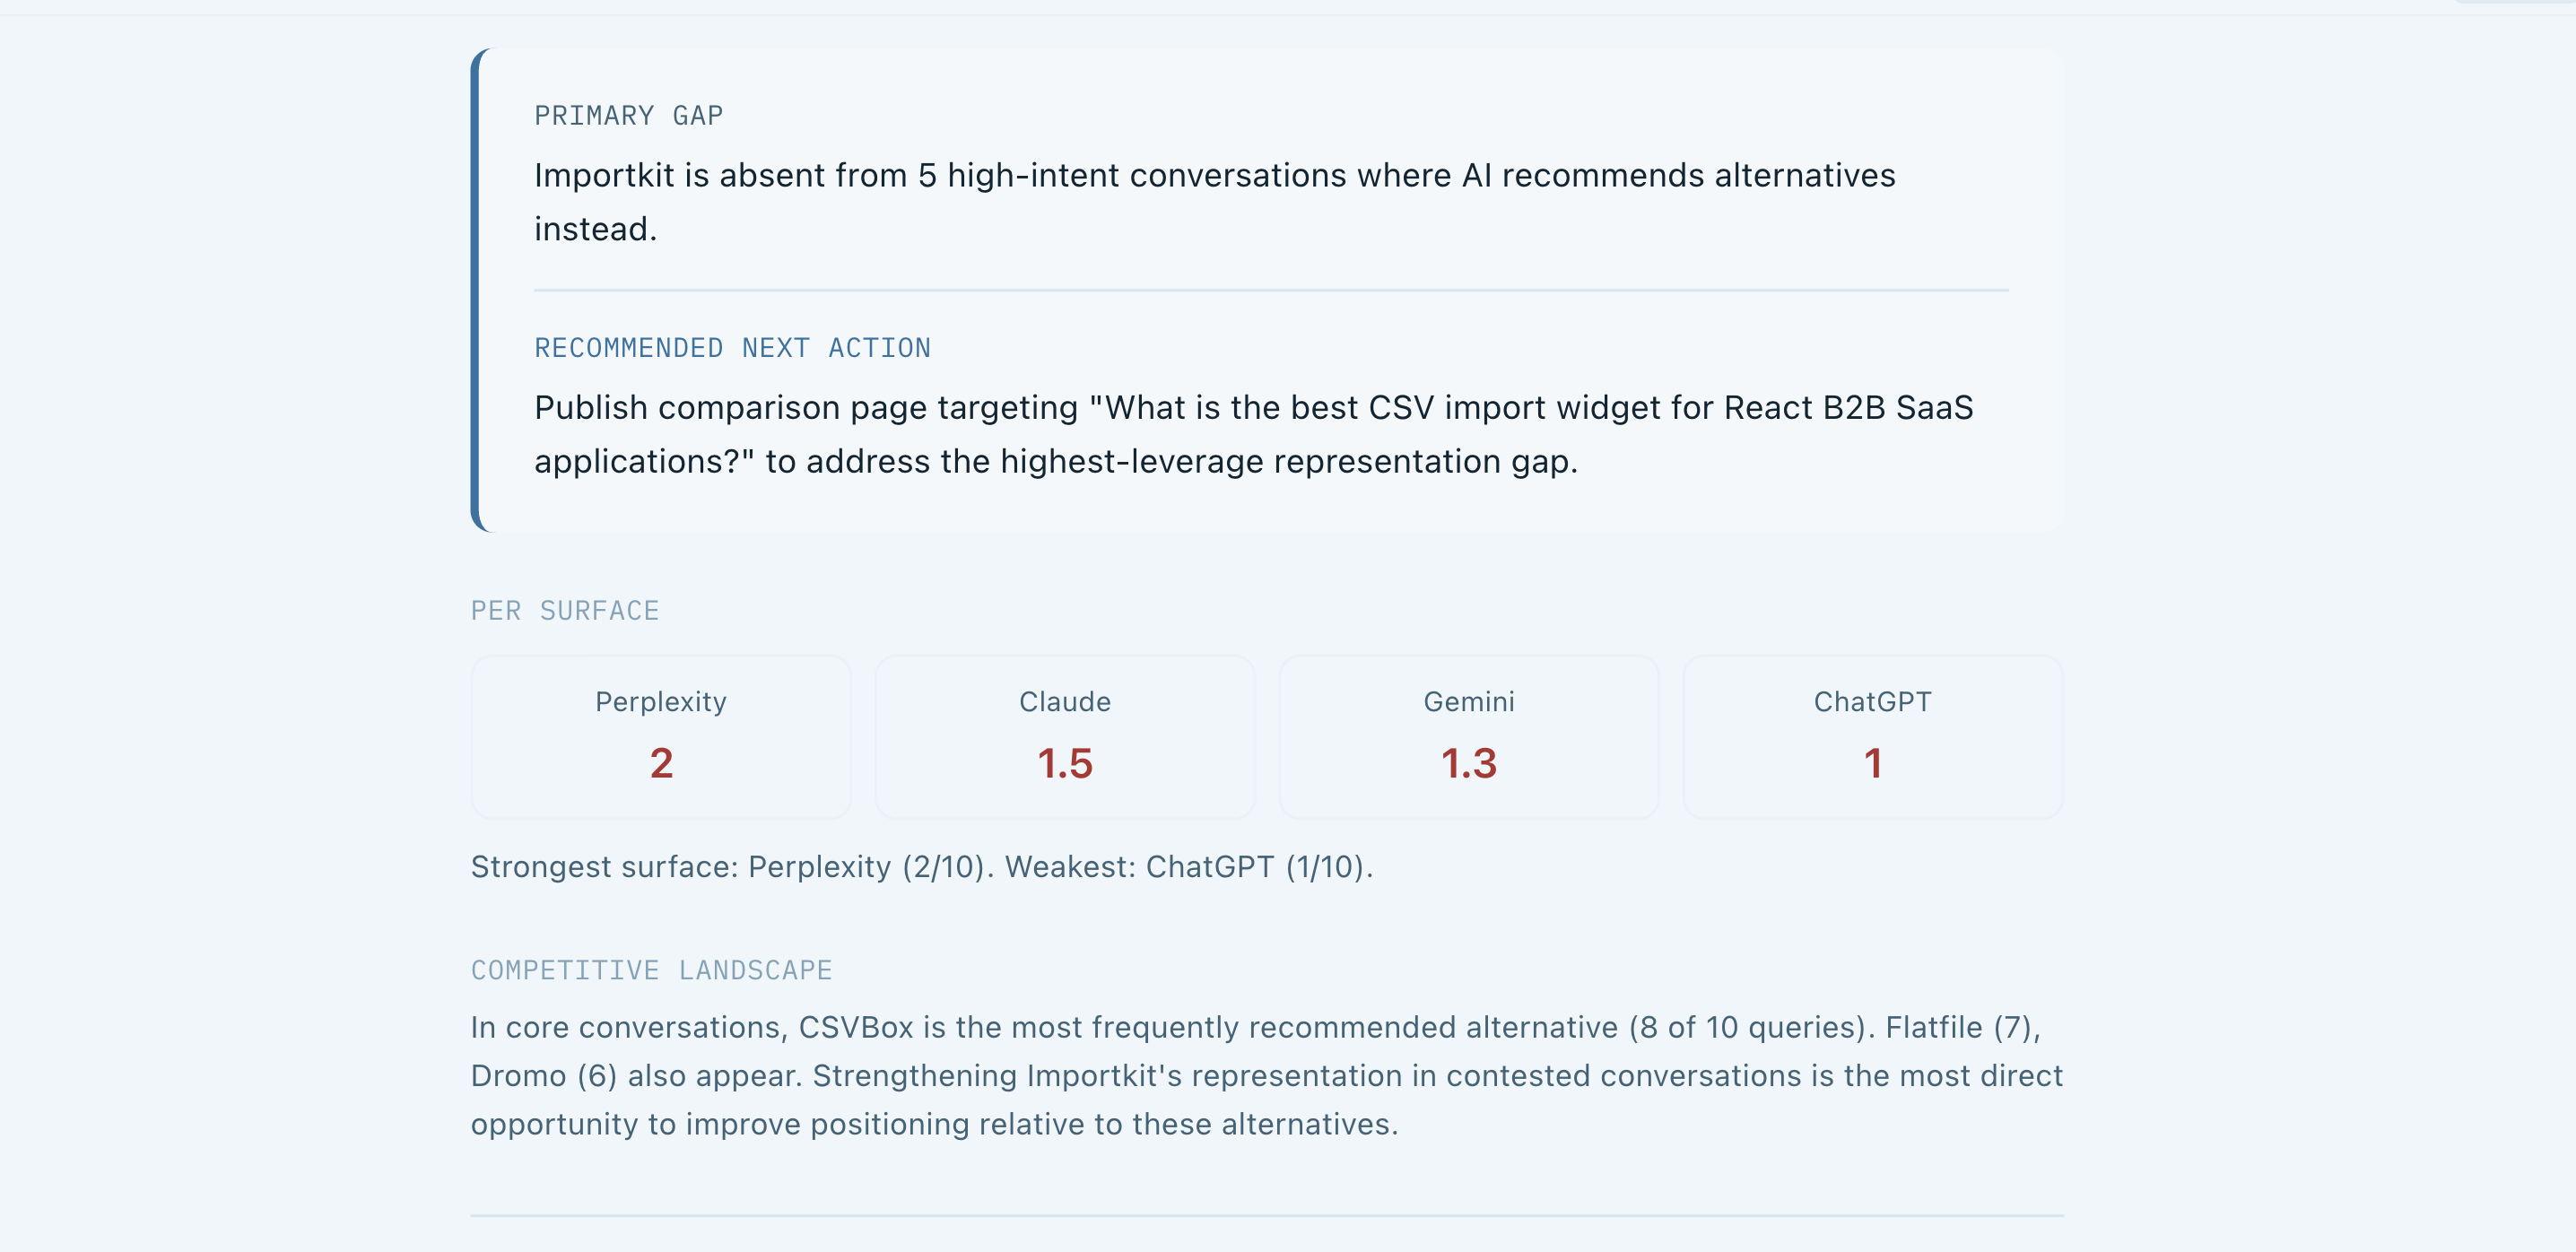Click the divider under the primary gap text
This screenshot has height=1252, width=2576.
(1270, 290)
